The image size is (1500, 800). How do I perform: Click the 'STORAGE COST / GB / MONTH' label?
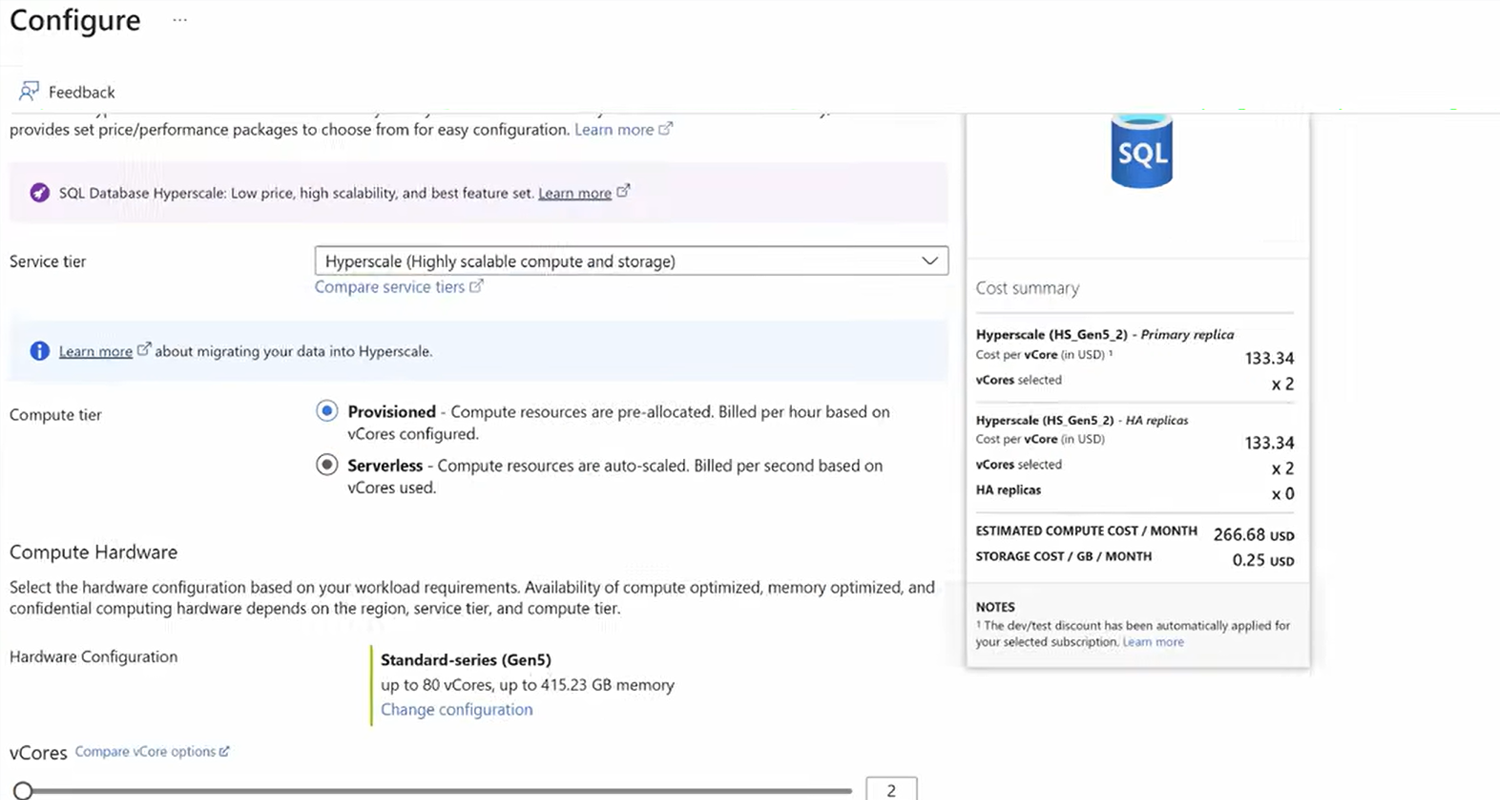[x=1064, y=556]
